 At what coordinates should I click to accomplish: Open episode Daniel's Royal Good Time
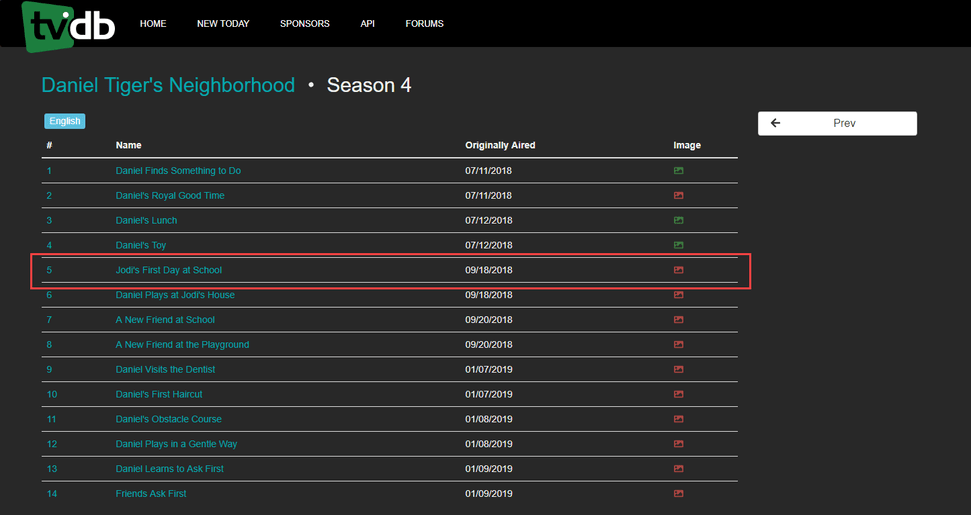(x=170, y=196)
